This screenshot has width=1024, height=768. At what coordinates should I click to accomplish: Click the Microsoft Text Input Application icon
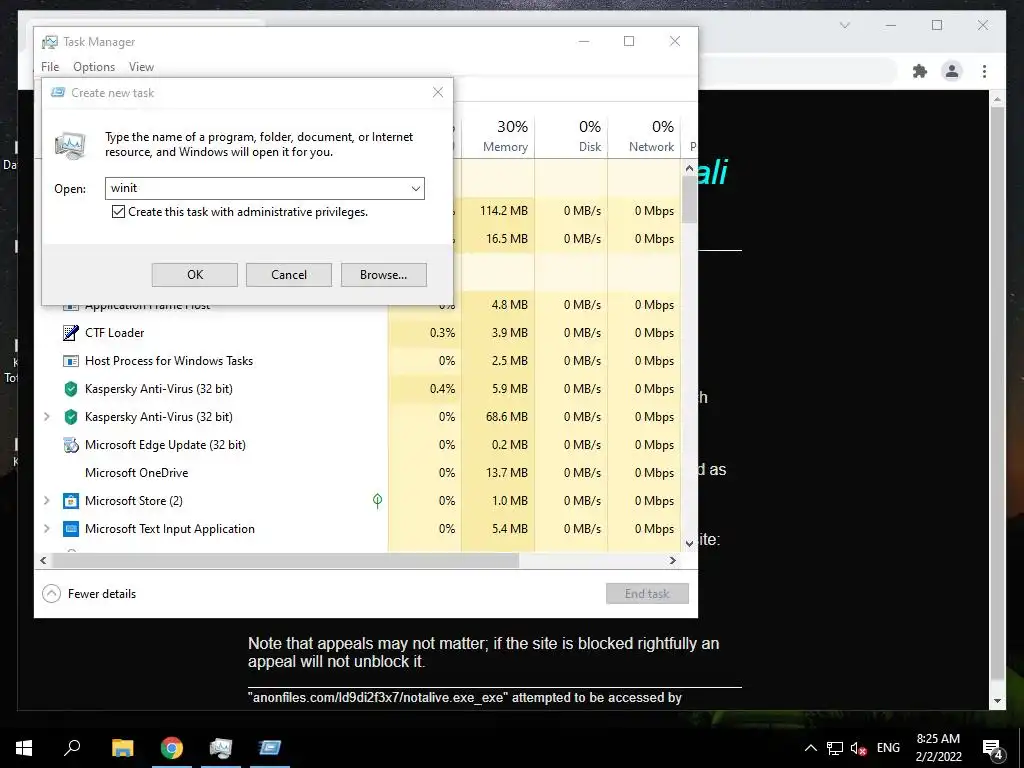(x=71, y=529)
